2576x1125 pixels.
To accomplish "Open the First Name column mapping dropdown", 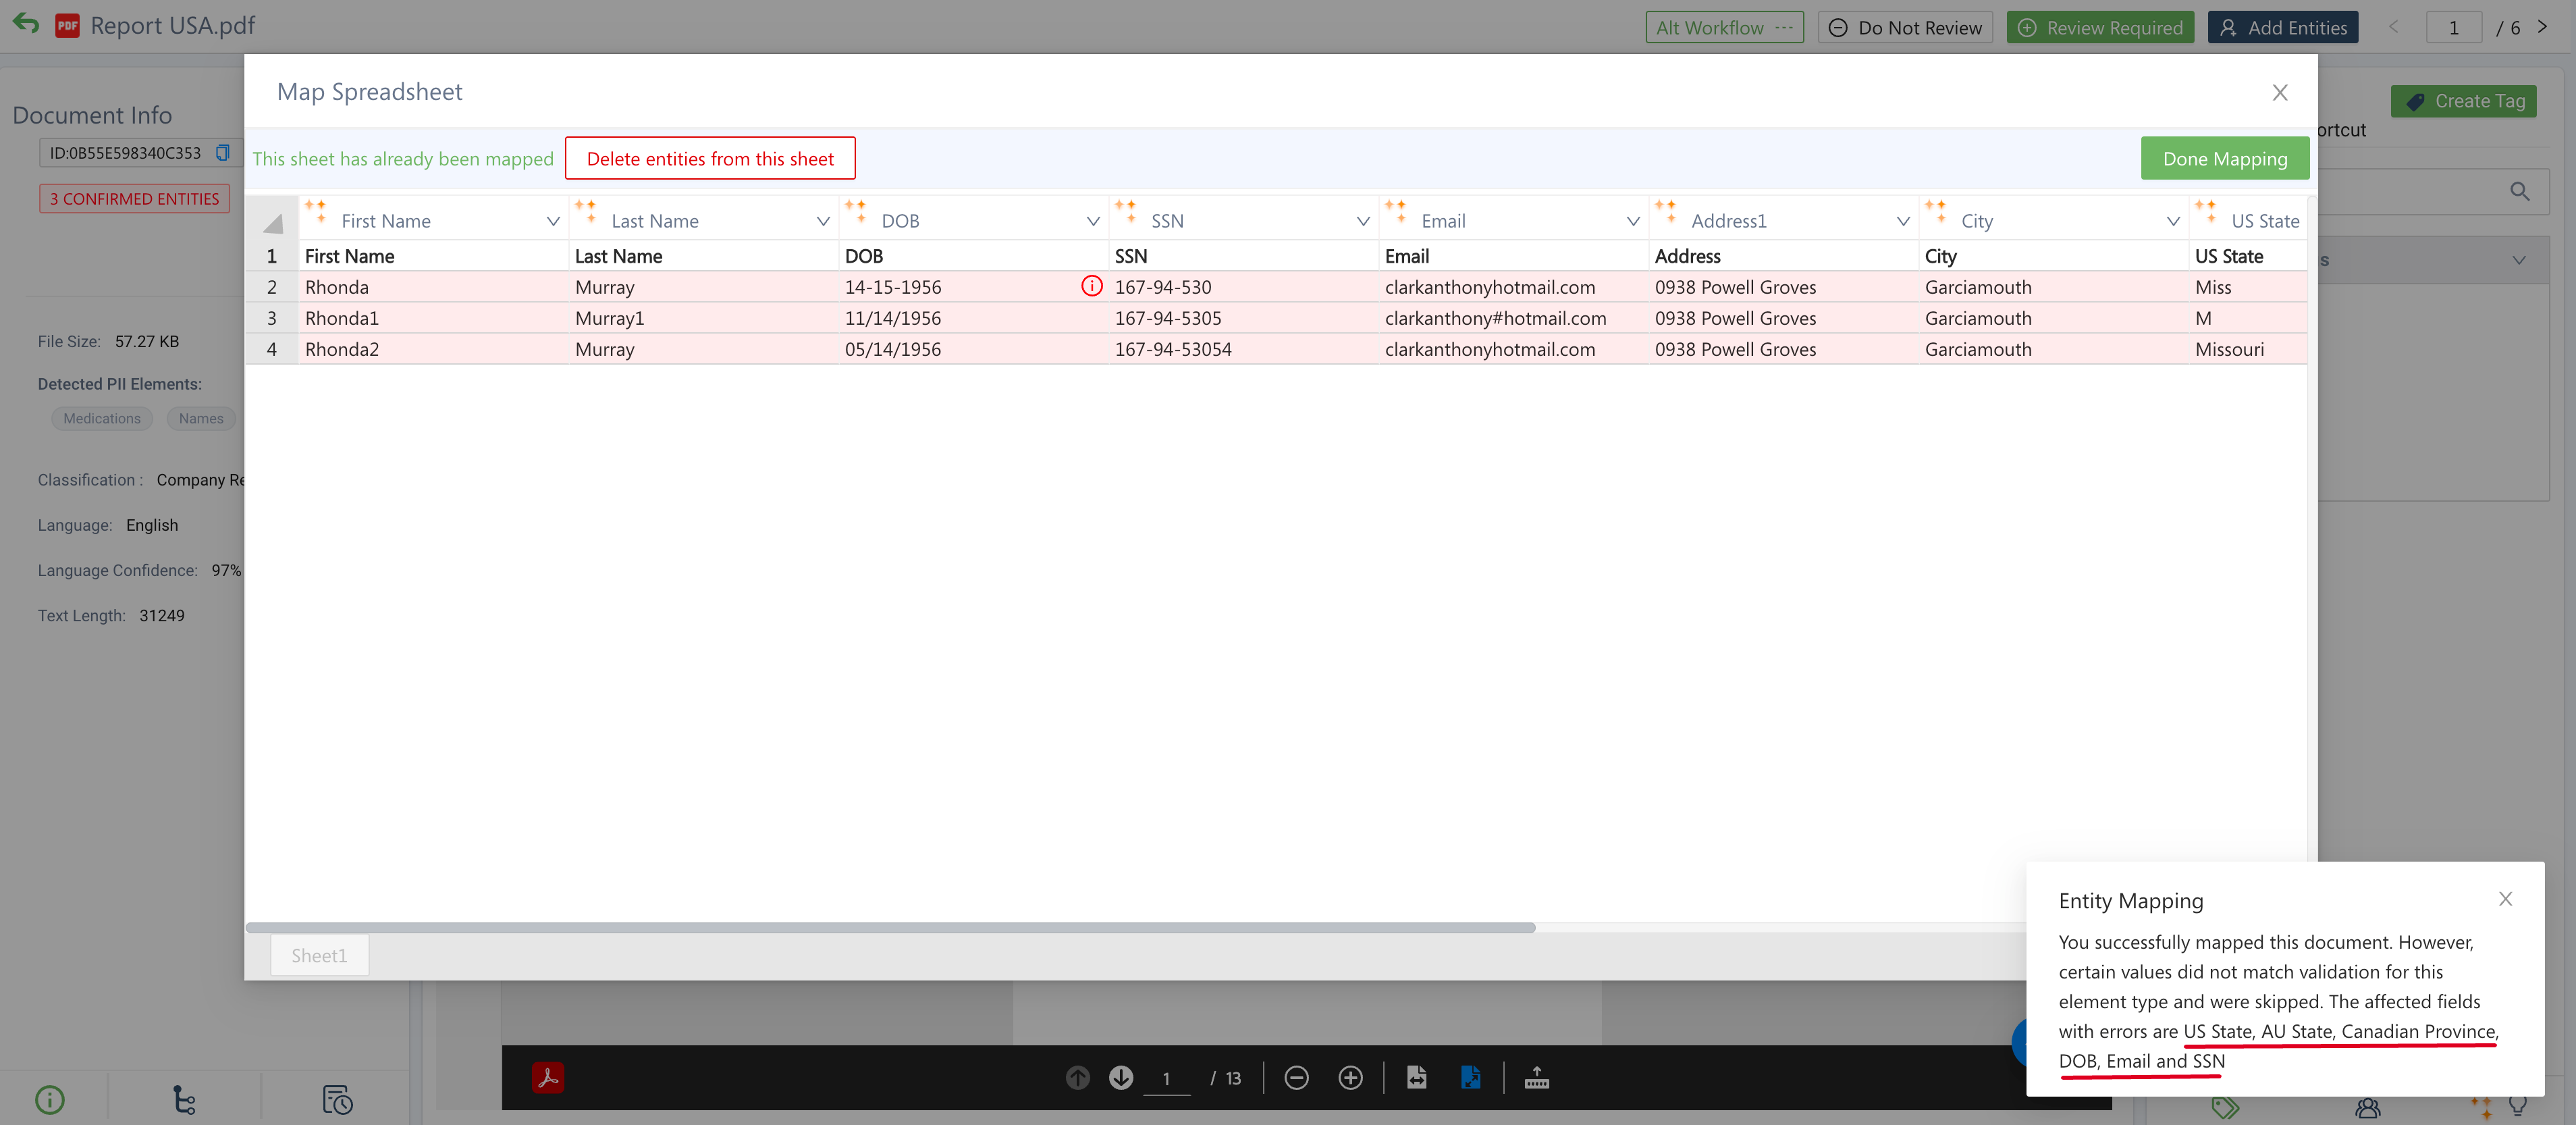I will pos(552,222).
